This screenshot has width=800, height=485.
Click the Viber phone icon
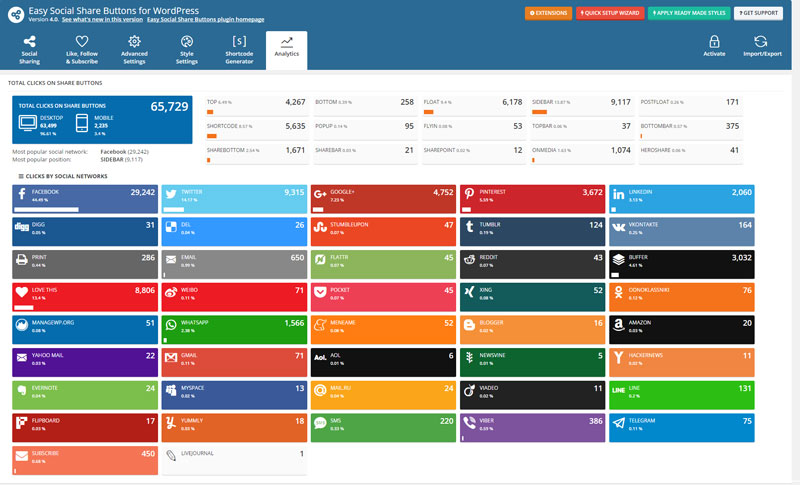(469, 423)
